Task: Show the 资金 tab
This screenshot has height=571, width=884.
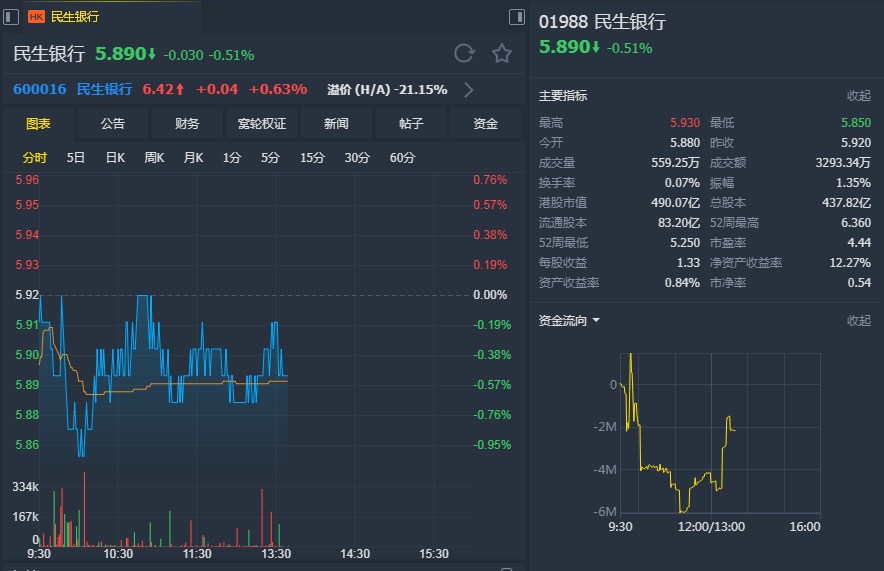Action: pos(486,124)
